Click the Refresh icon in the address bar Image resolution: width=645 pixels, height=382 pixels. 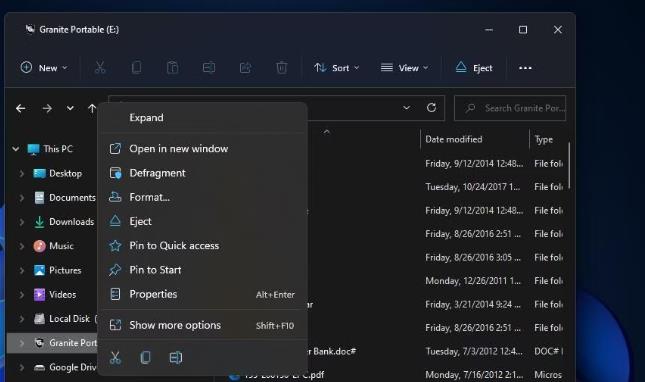pyautogui.click(x=431, y=108)
